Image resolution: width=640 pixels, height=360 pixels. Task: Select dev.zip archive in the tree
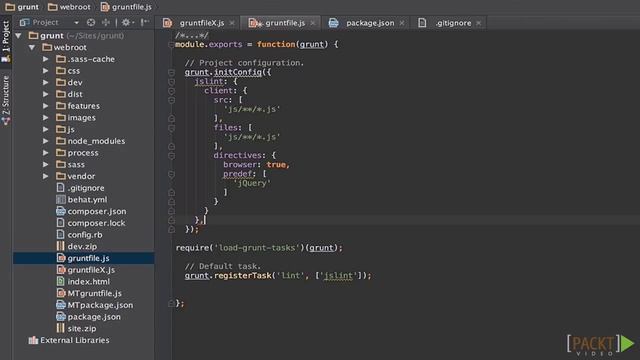[x=82, y=247]
